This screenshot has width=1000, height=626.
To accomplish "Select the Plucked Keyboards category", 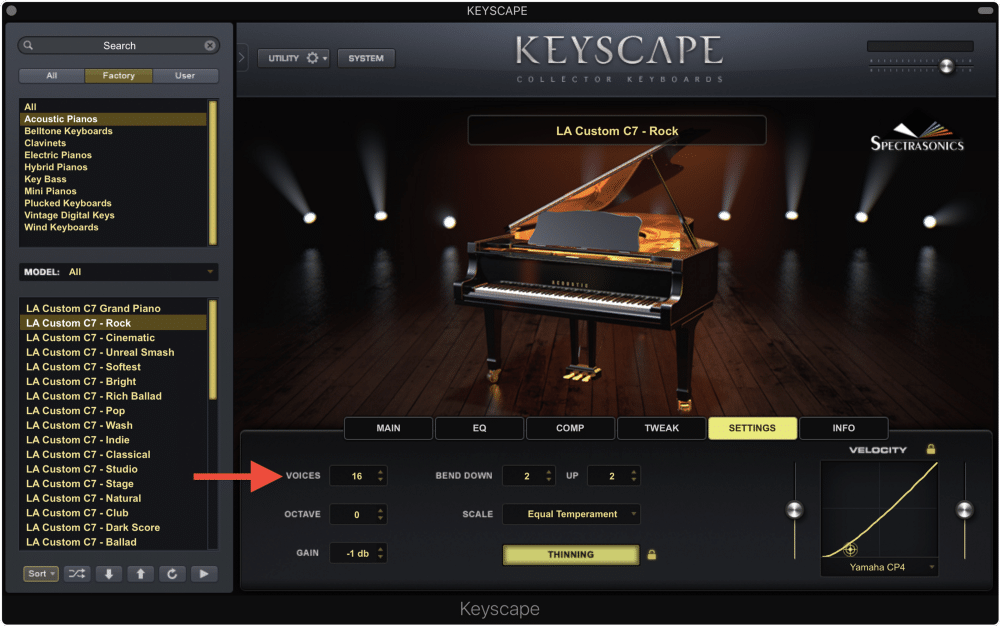I will [113, 203].
